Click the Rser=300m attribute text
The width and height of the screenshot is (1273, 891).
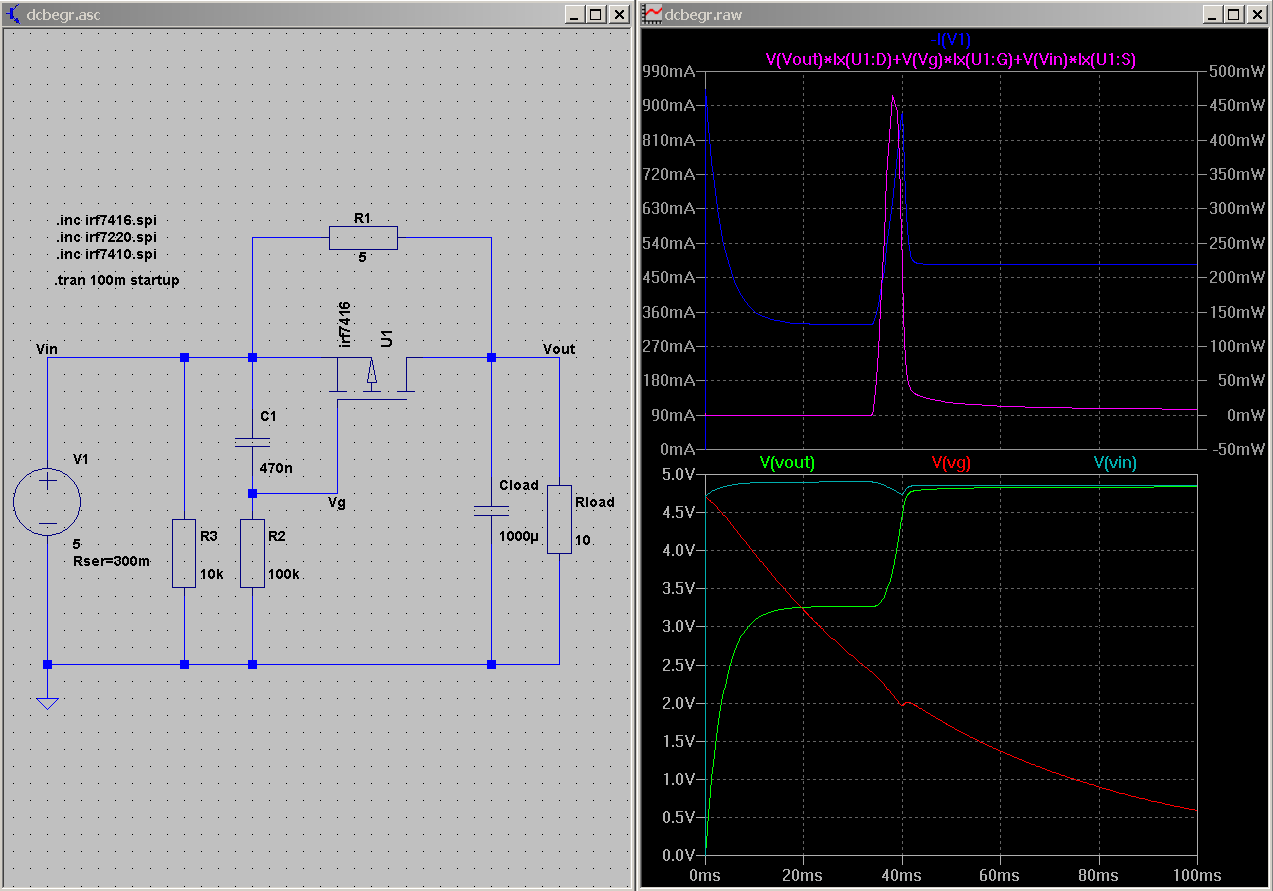tap(112, 562)
